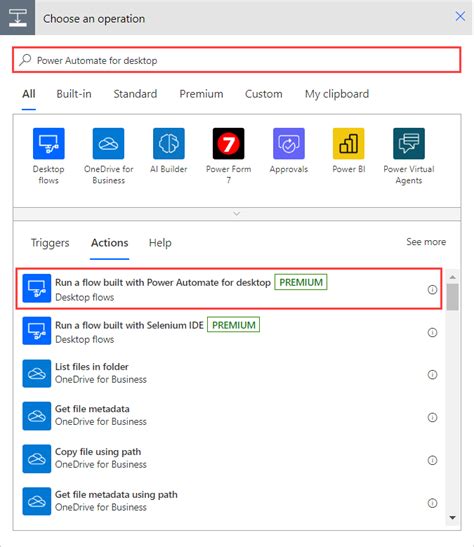Switch to the Standard tab
This screenshot has height=547, width=474.
pyautogui.click(x=135, y=94)
